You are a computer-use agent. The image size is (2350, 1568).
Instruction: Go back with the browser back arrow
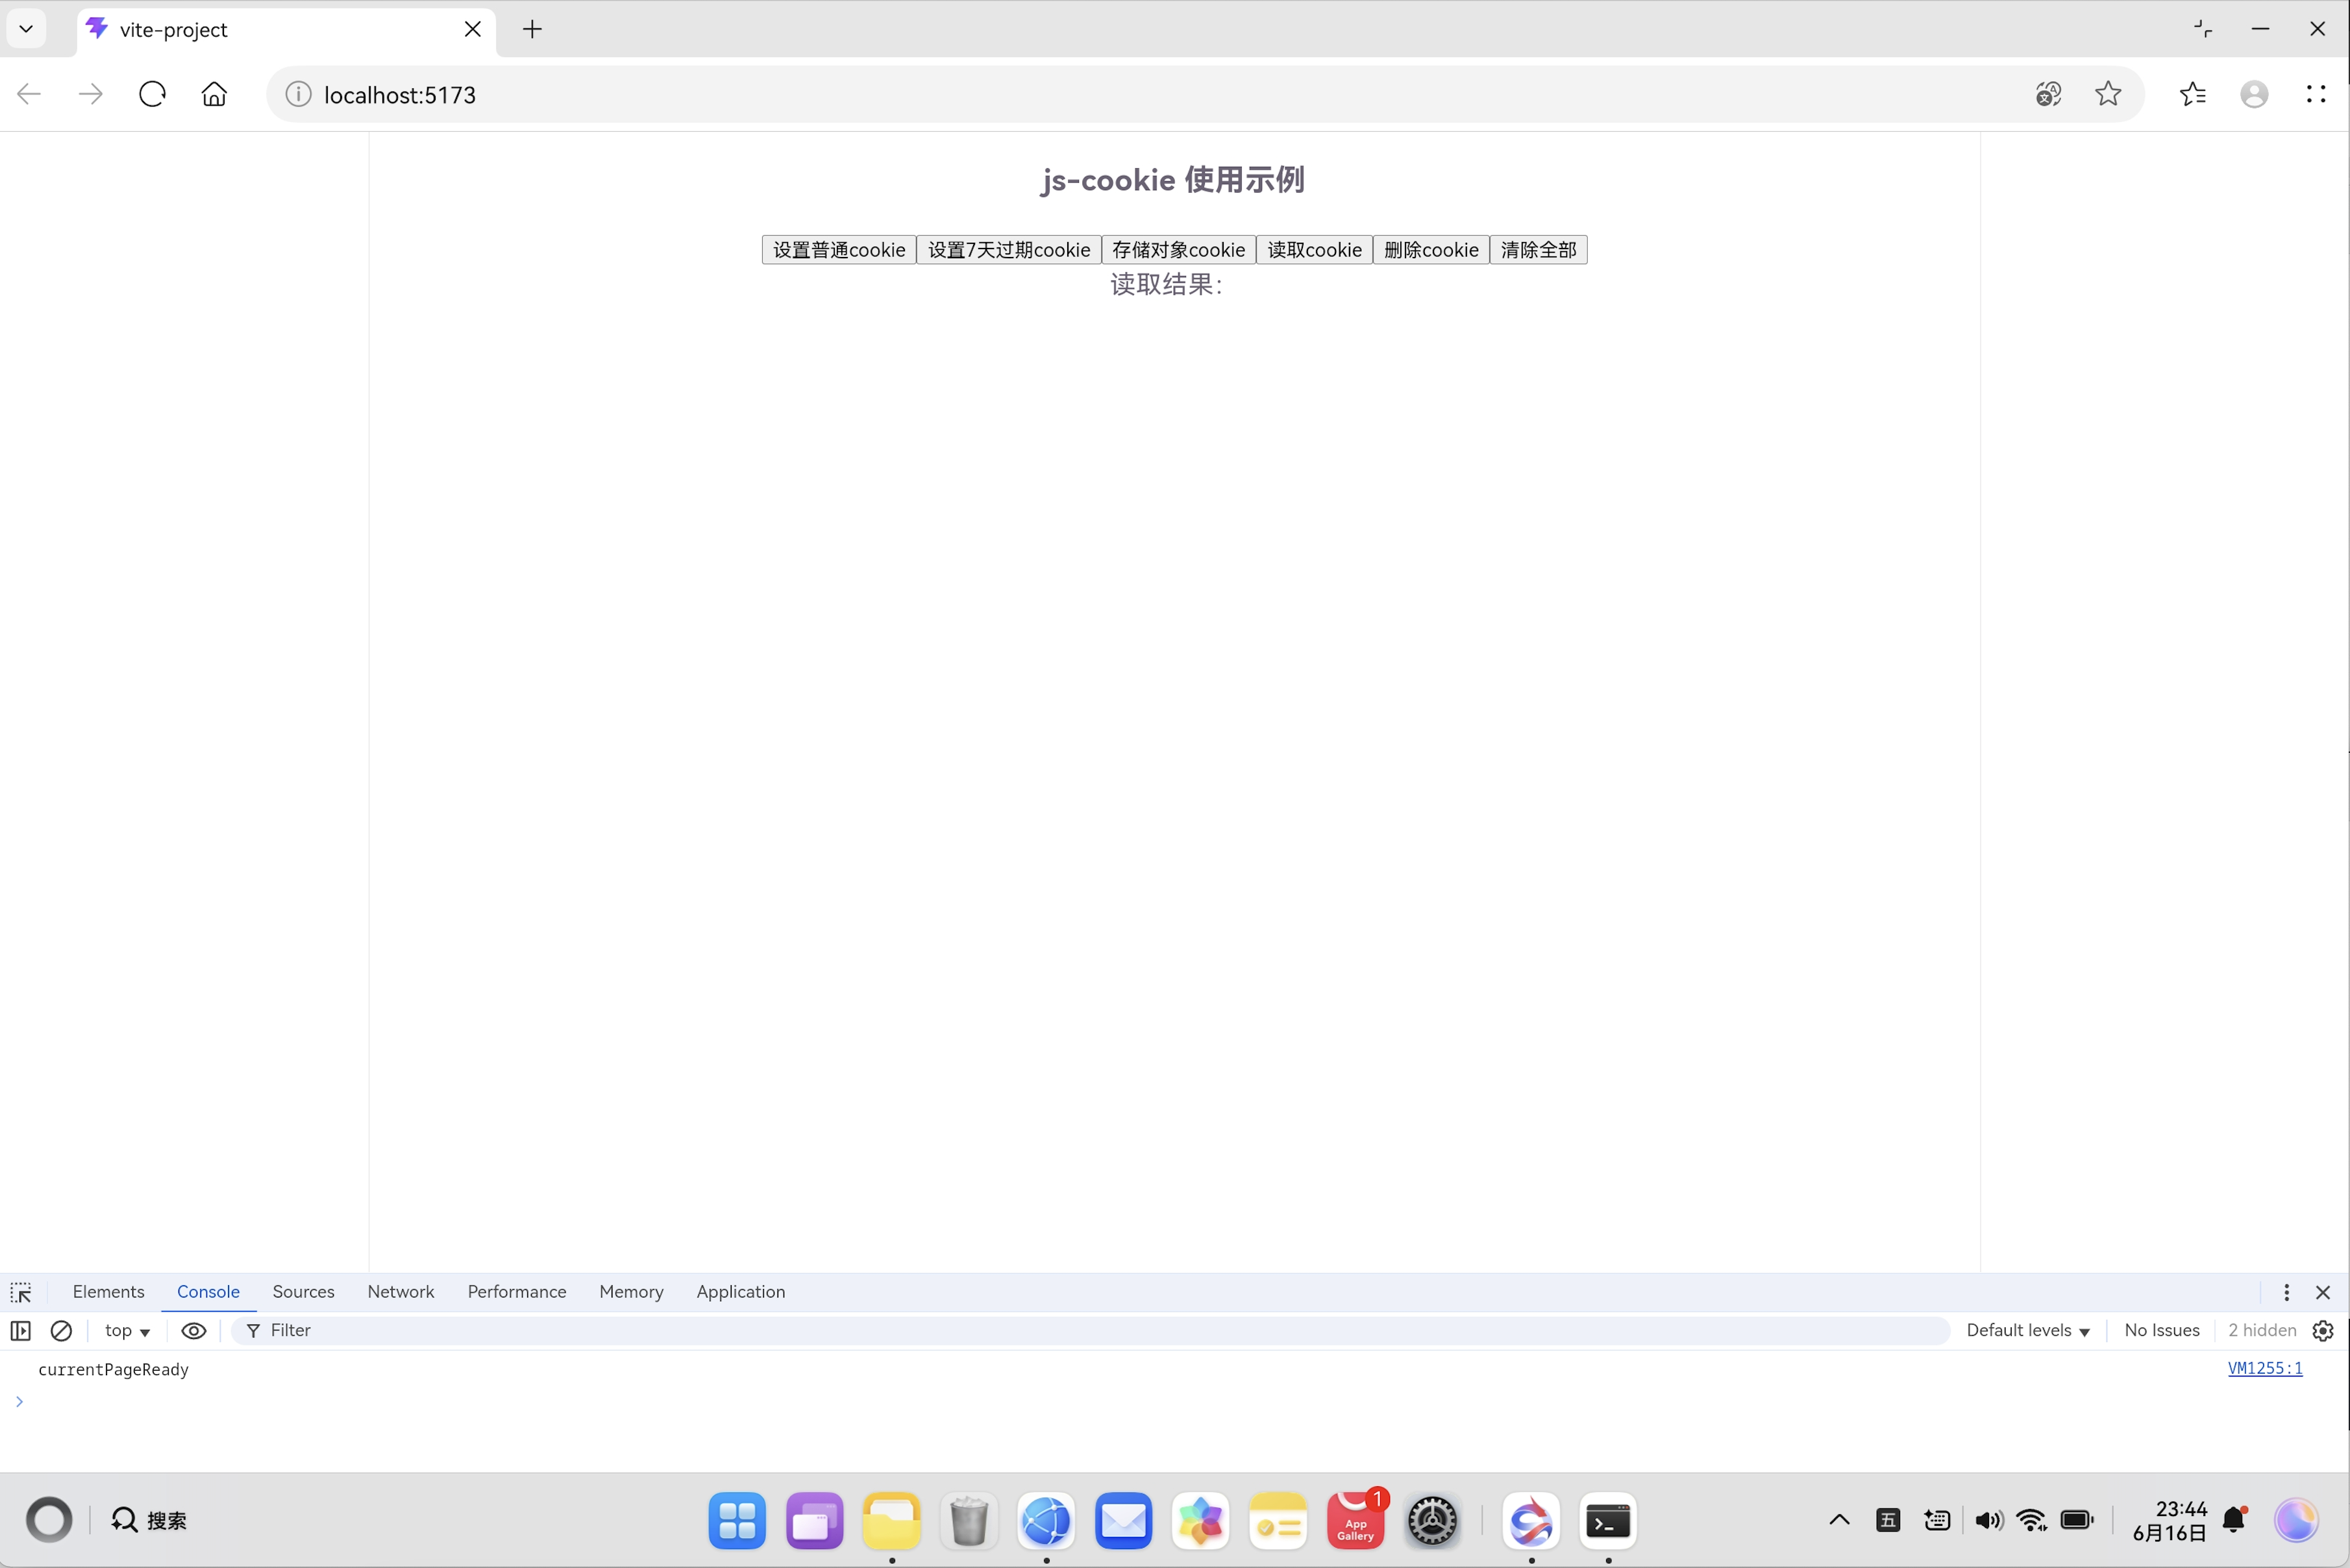pos(29,94)
